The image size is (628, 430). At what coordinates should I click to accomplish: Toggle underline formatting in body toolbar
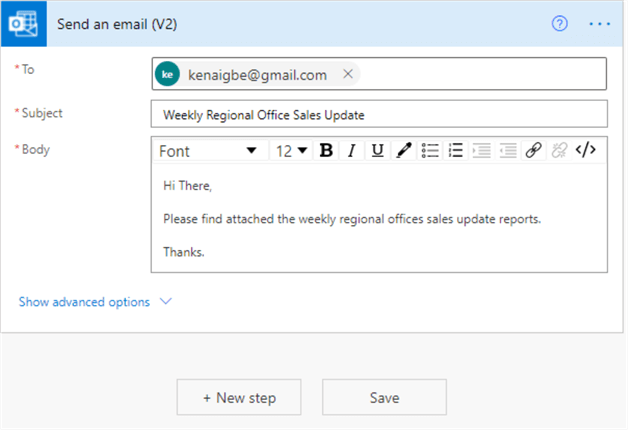377,151
